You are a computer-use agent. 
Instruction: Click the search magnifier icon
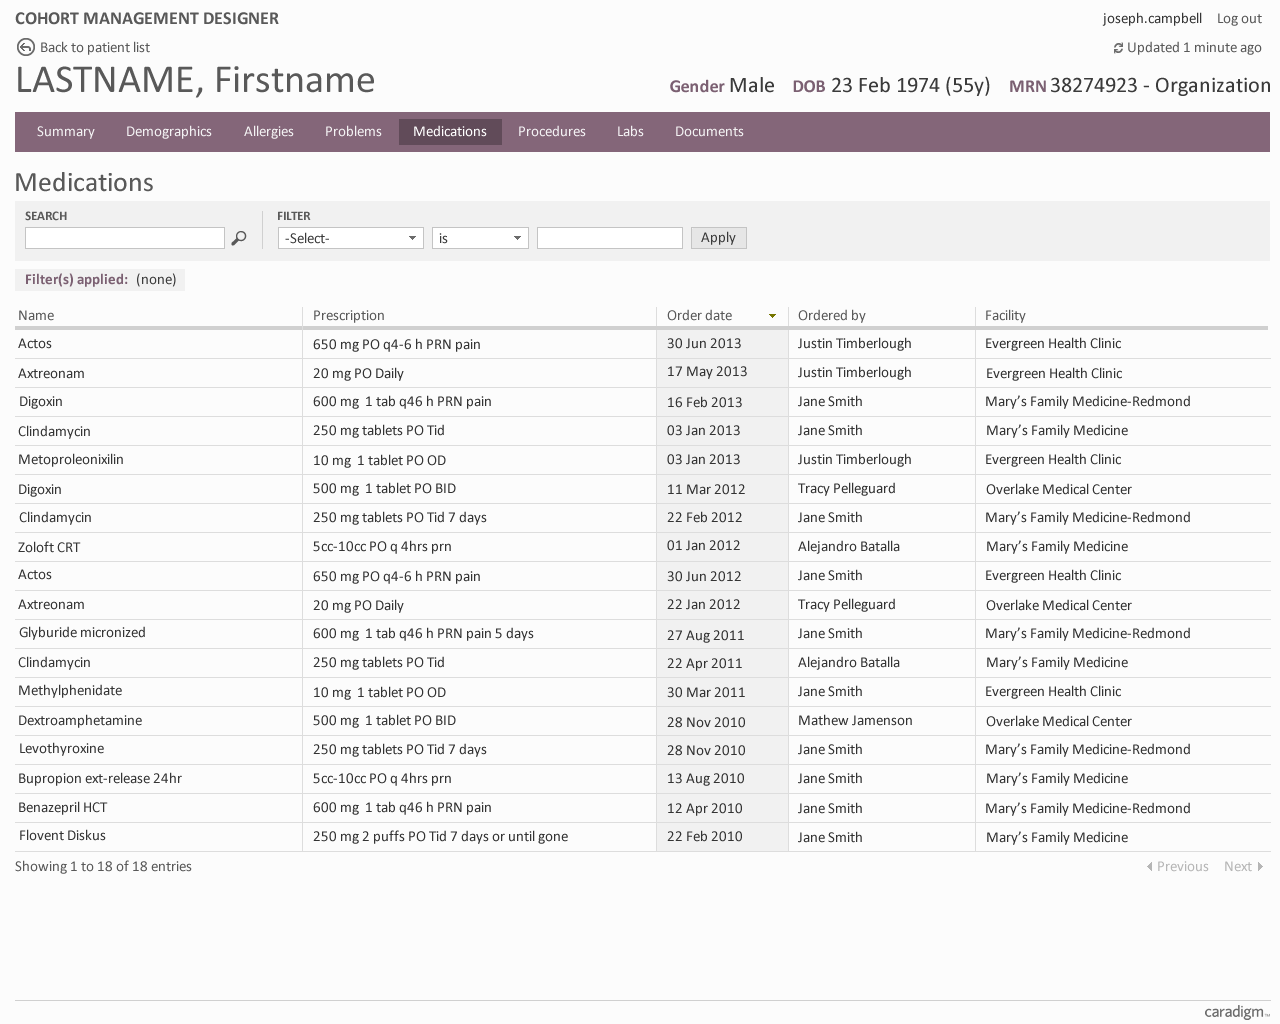(x=239, y=238)
